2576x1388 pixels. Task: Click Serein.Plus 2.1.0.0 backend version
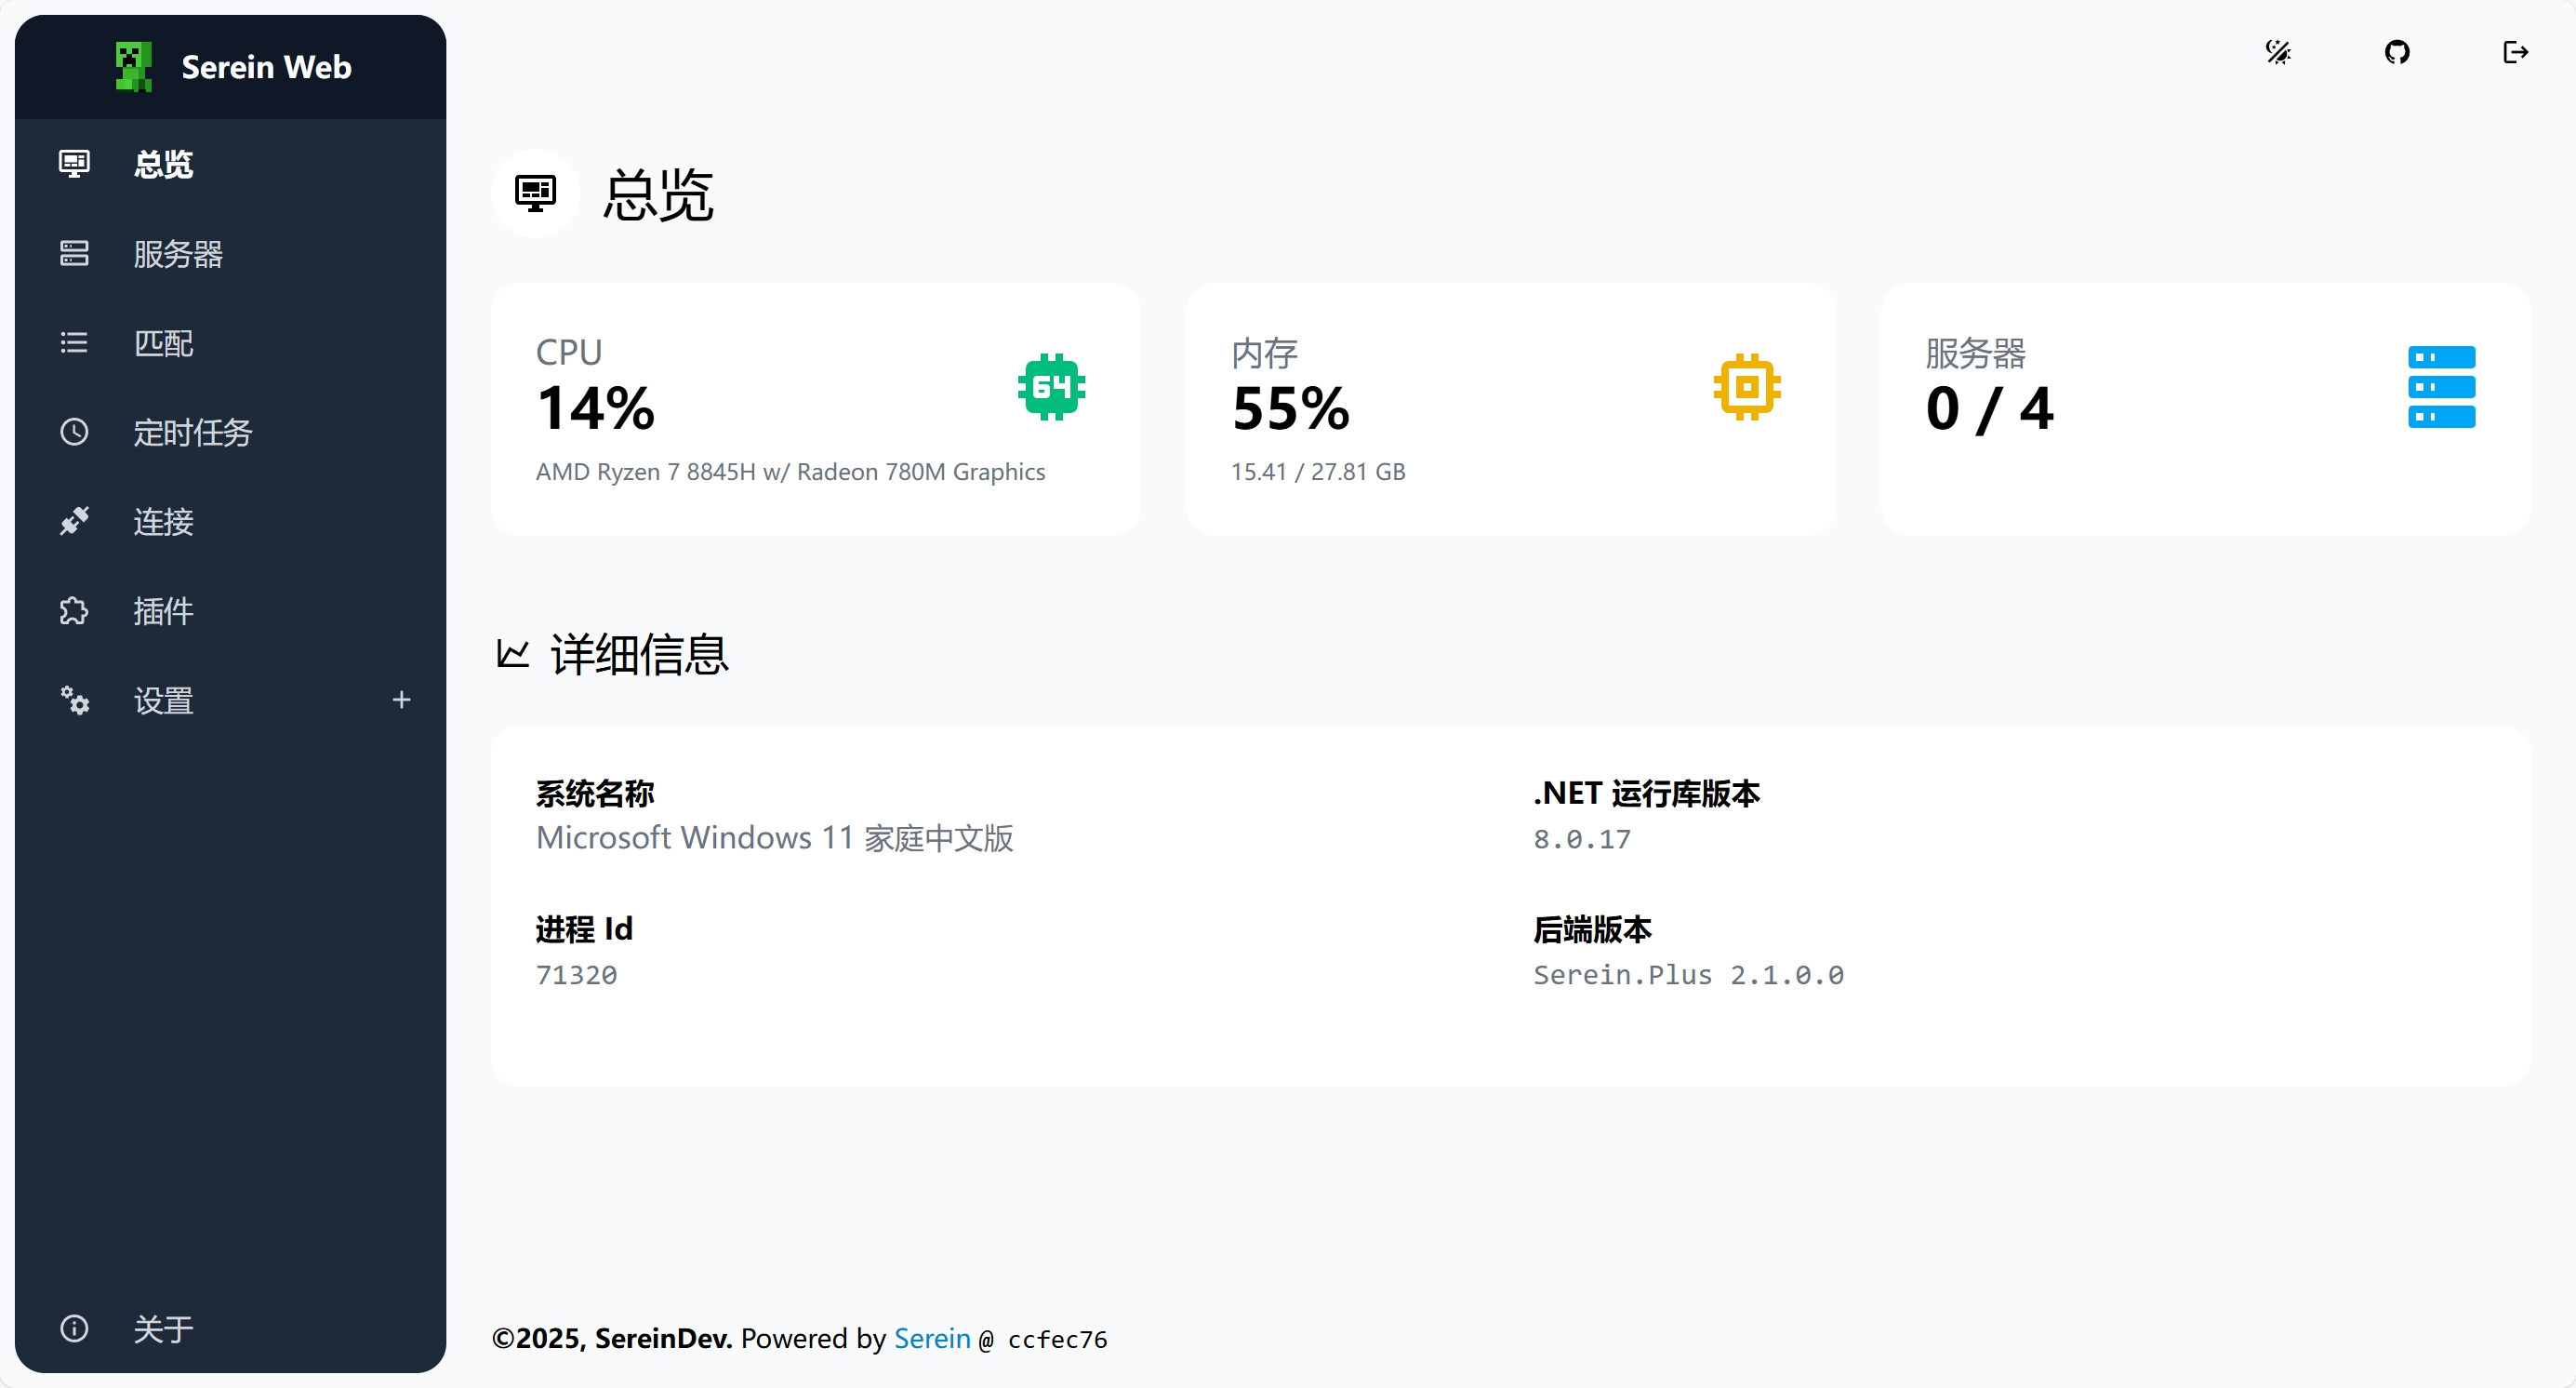point(1688,974)
